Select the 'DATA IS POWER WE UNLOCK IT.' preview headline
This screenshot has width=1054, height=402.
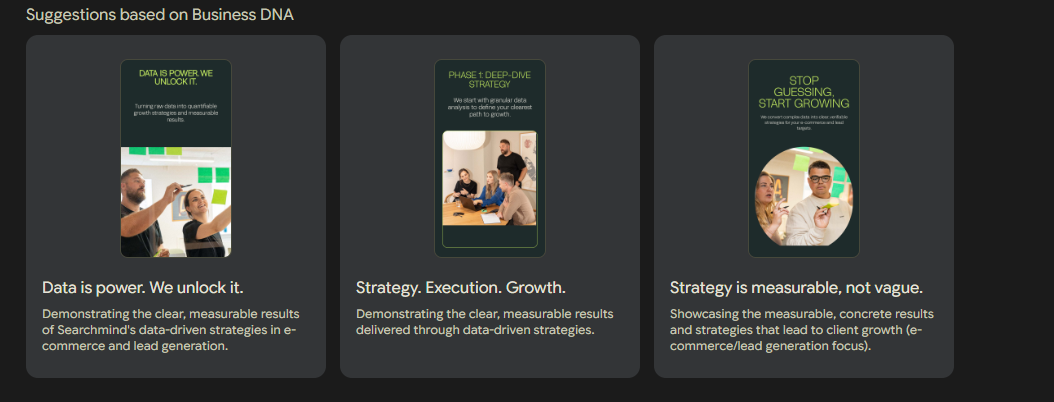[x=176, y=78]
